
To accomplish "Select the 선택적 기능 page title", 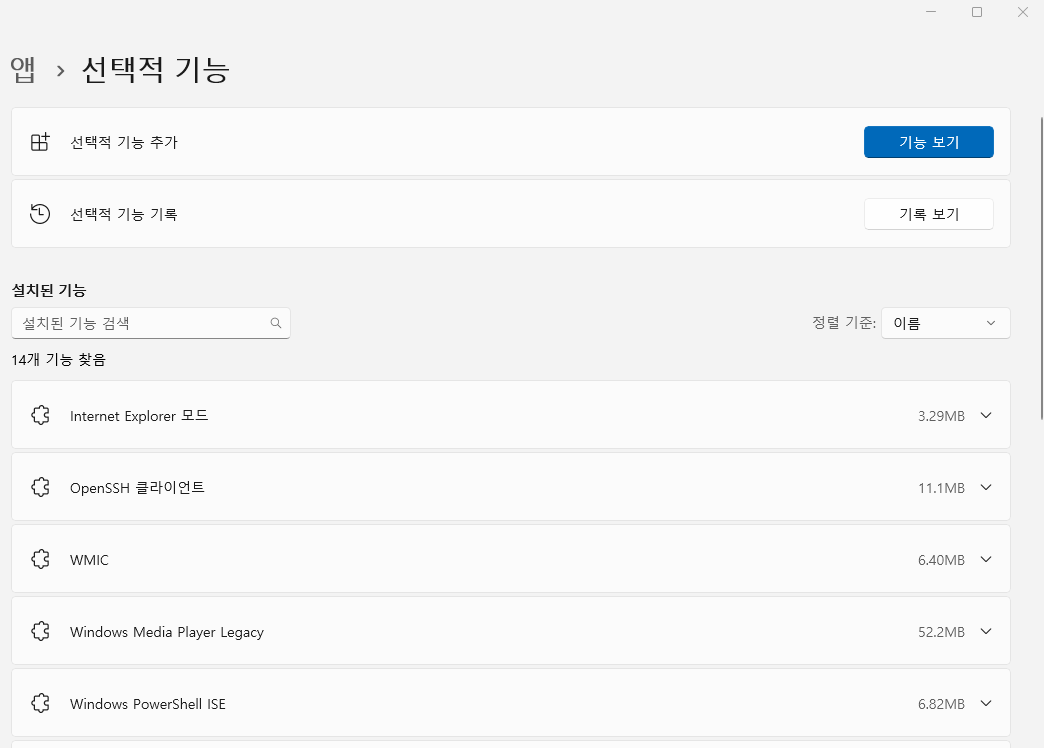I will (155, 69).
